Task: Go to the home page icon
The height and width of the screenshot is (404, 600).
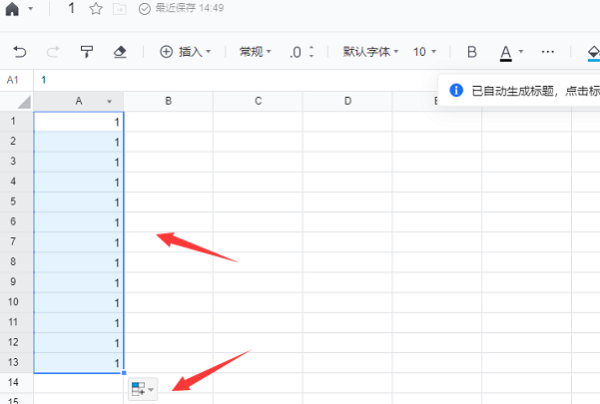Action: point(12,9)
